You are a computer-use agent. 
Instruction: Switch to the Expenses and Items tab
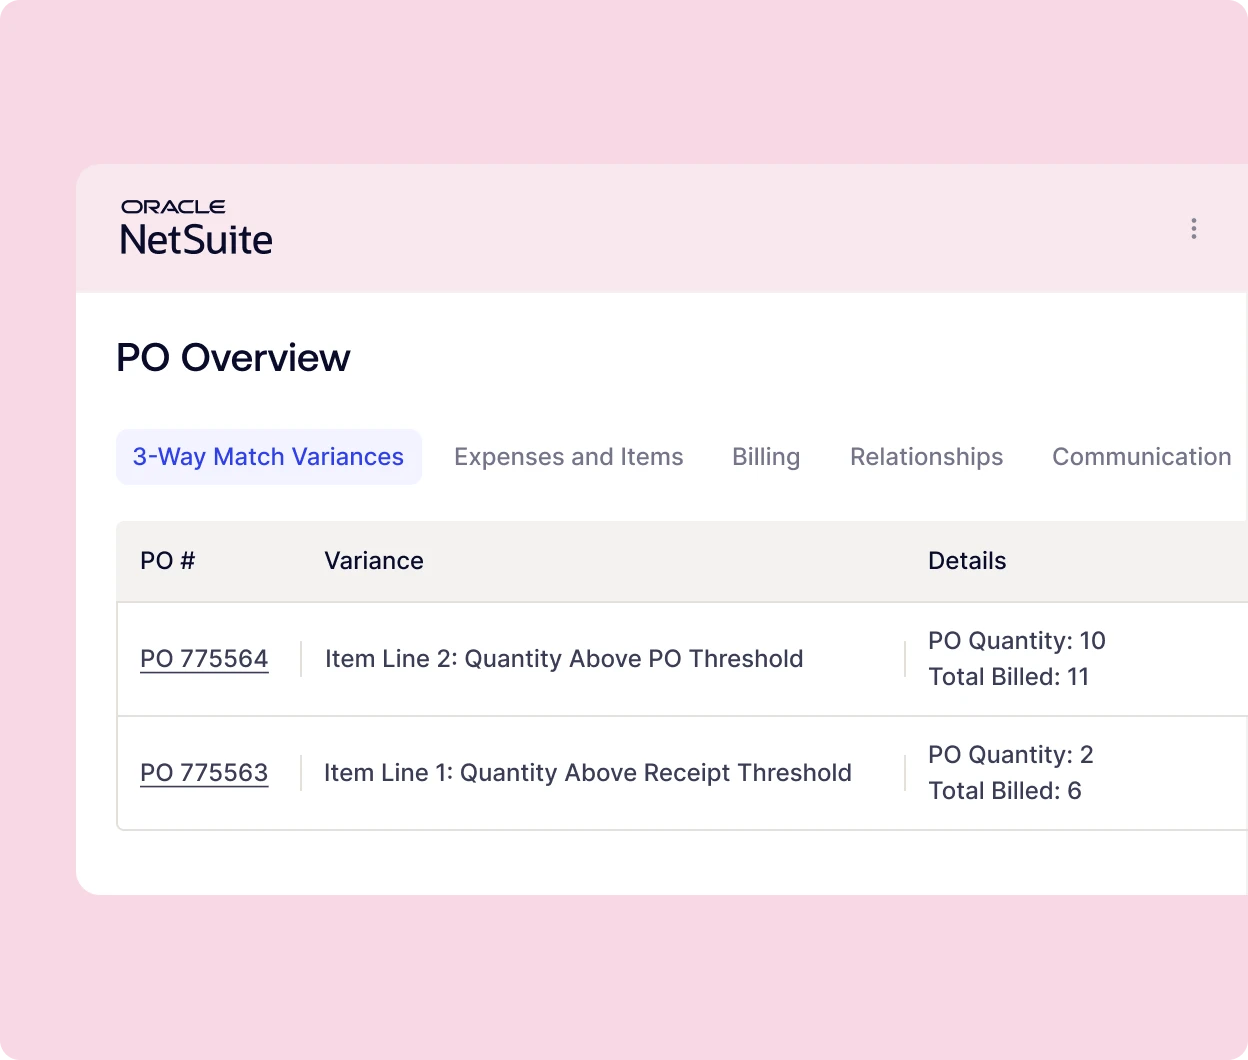pyautogui.click(x=568, y=457)
